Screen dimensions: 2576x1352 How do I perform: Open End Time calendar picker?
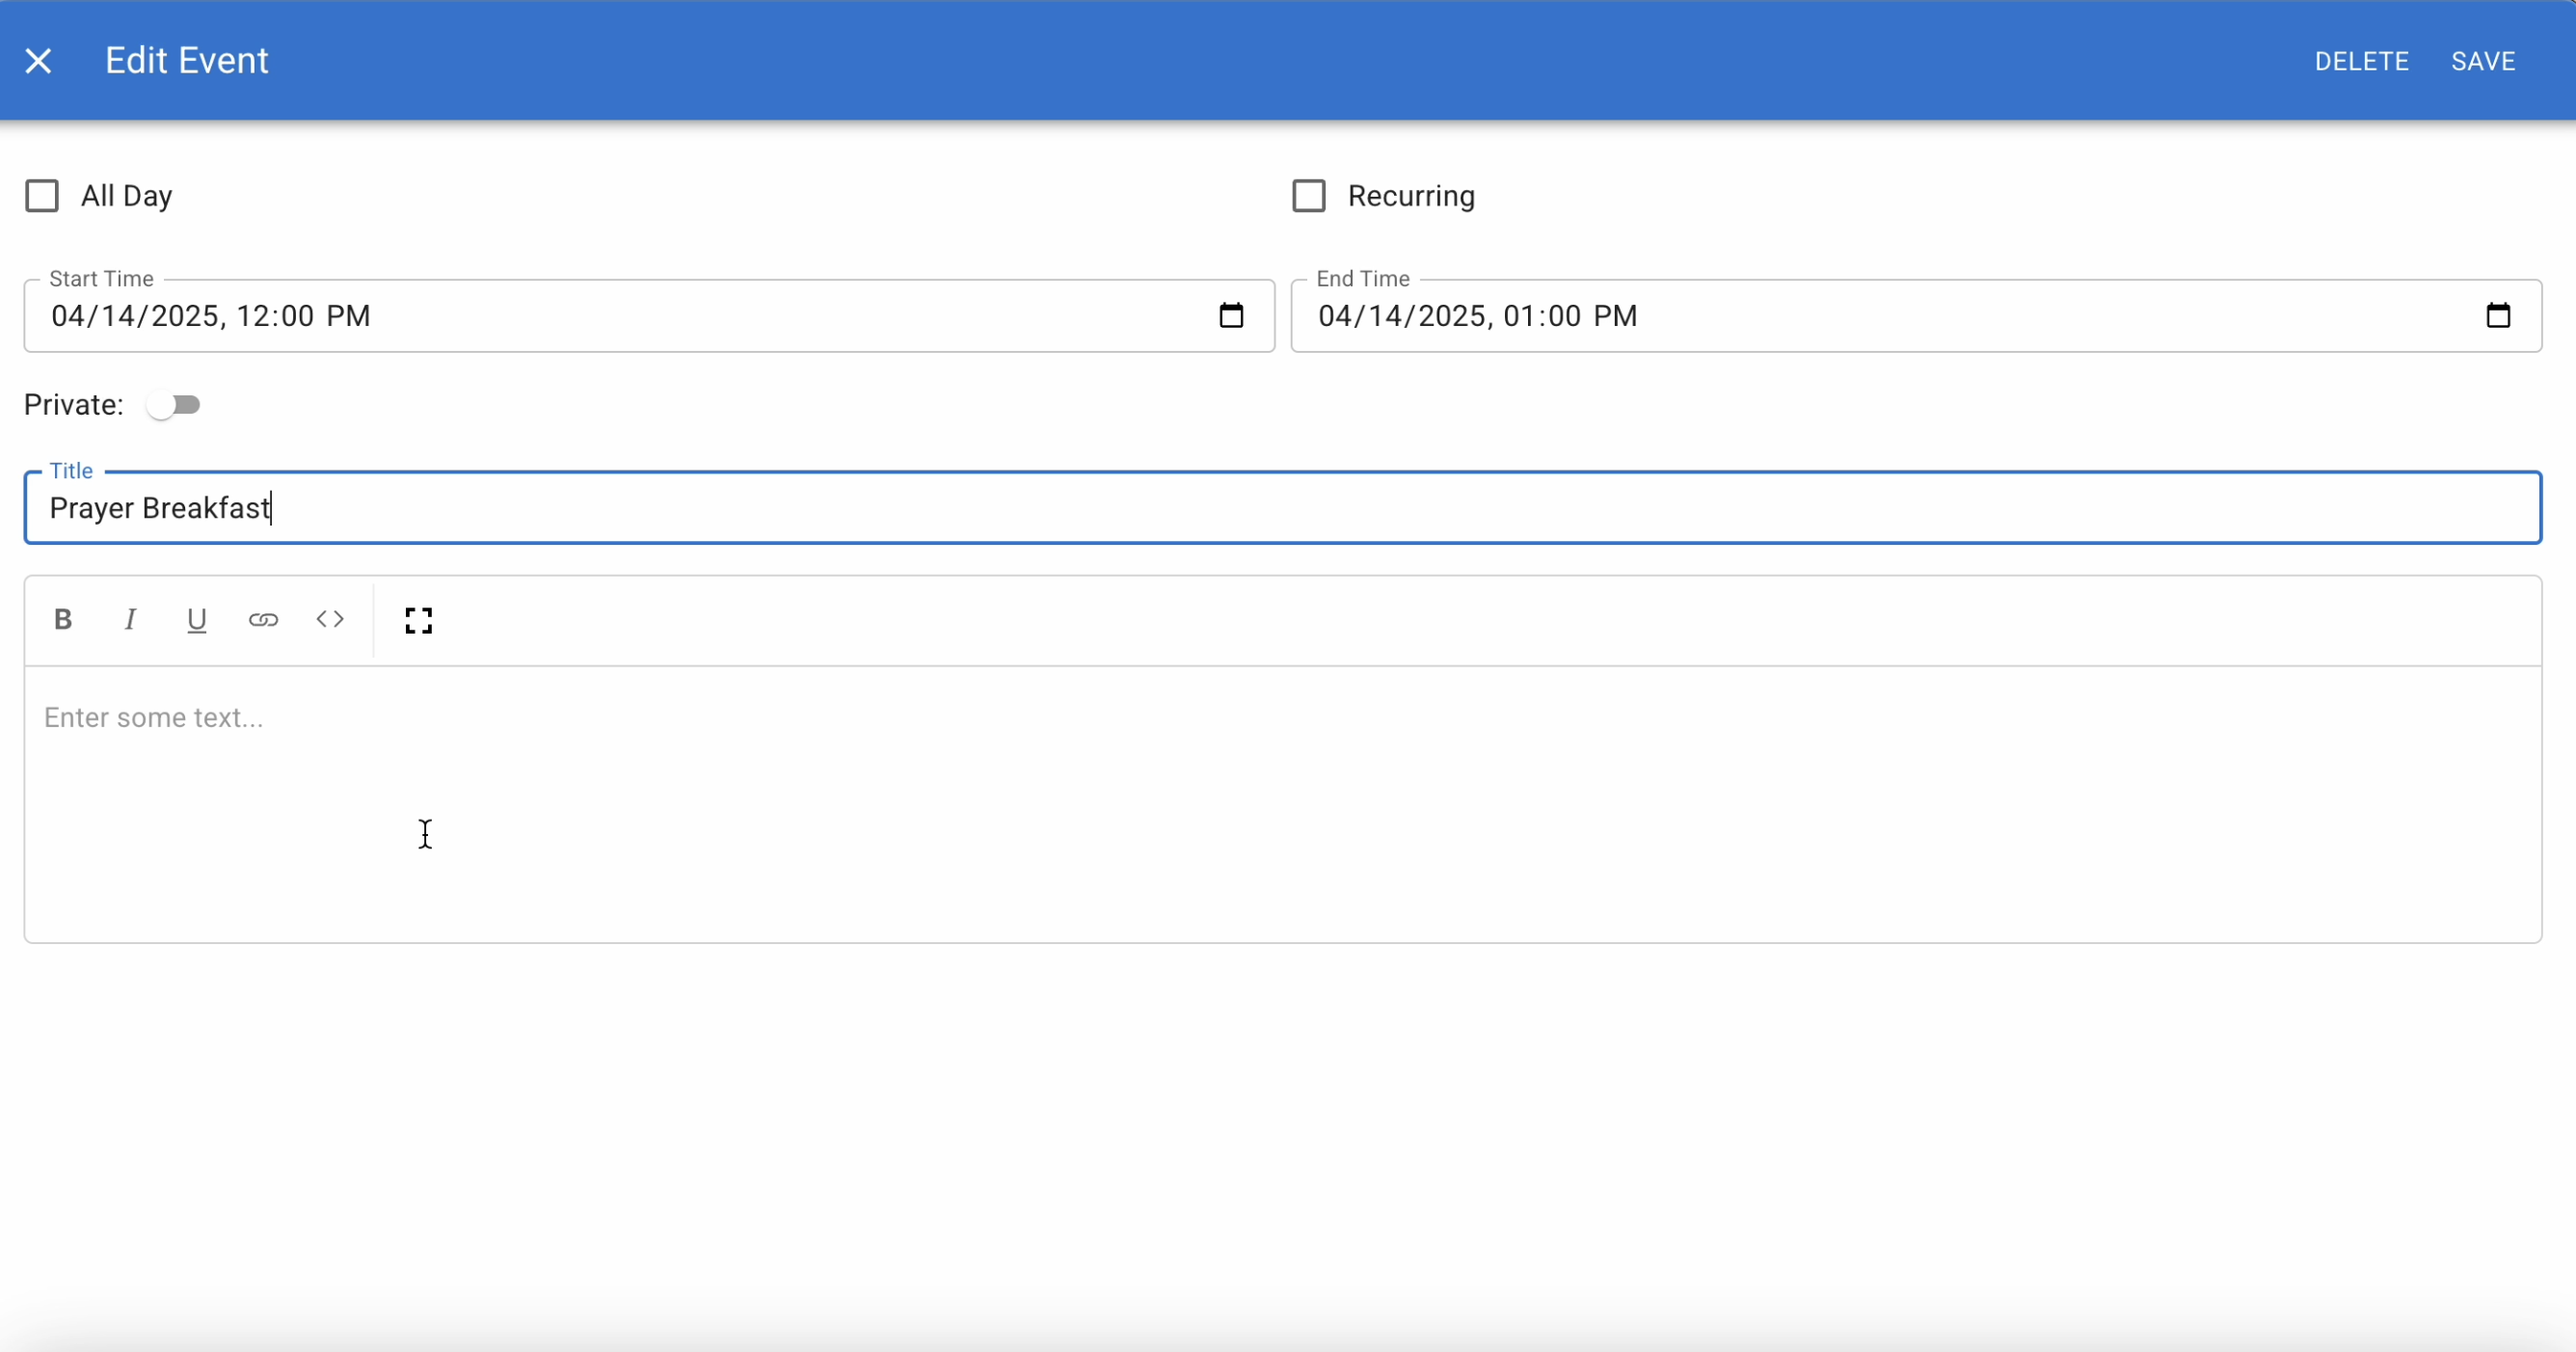(x=2498, y=316)
